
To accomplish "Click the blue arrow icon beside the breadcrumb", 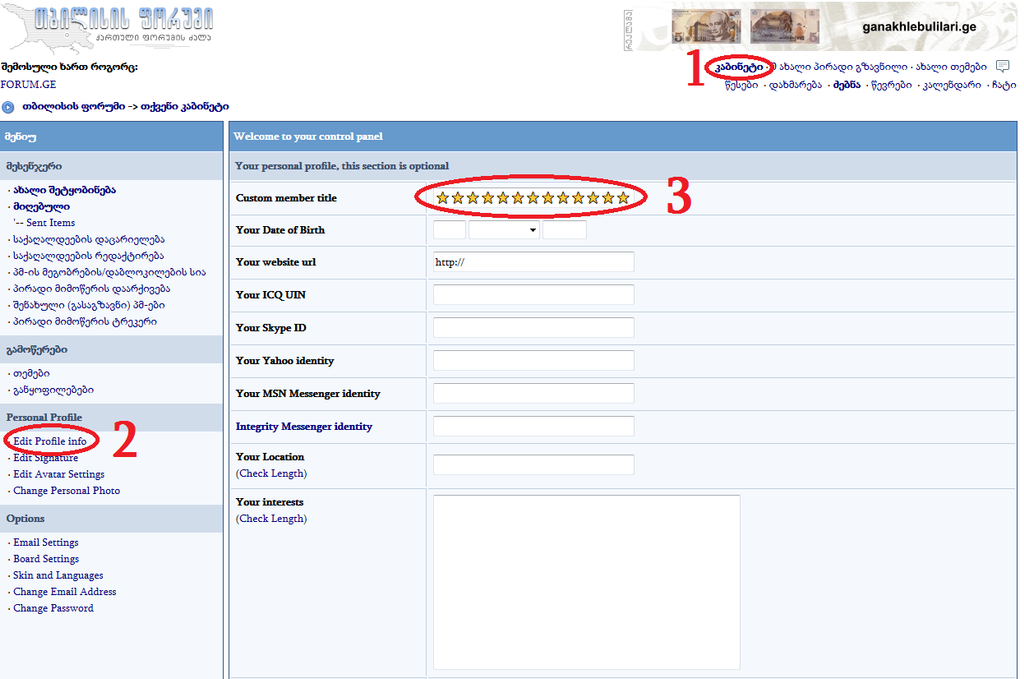I will pos(8,107).
